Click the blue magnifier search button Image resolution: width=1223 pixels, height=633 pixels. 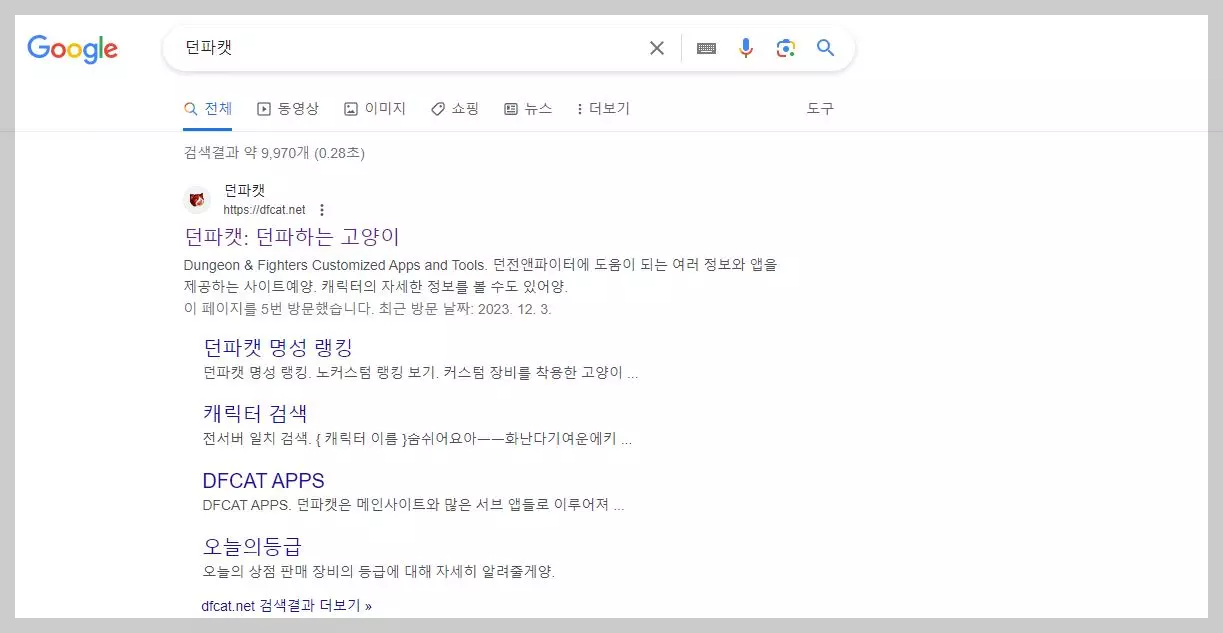[825, 48]
